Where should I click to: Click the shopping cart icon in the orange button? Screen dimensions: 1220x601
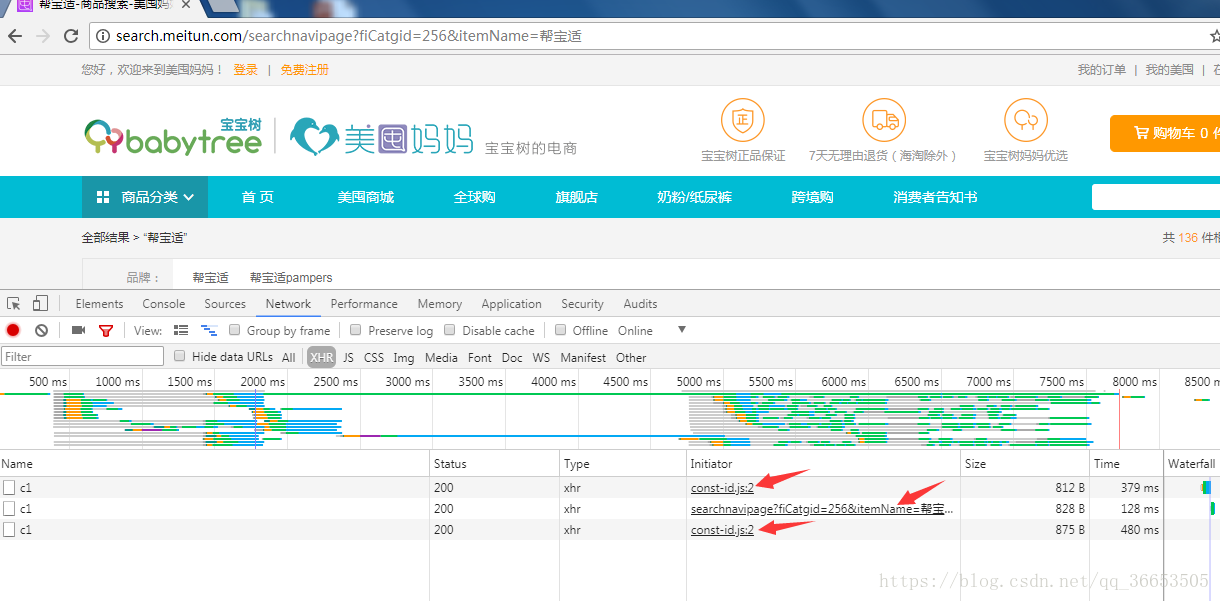pyautogui.click(x=1140, y=133)
